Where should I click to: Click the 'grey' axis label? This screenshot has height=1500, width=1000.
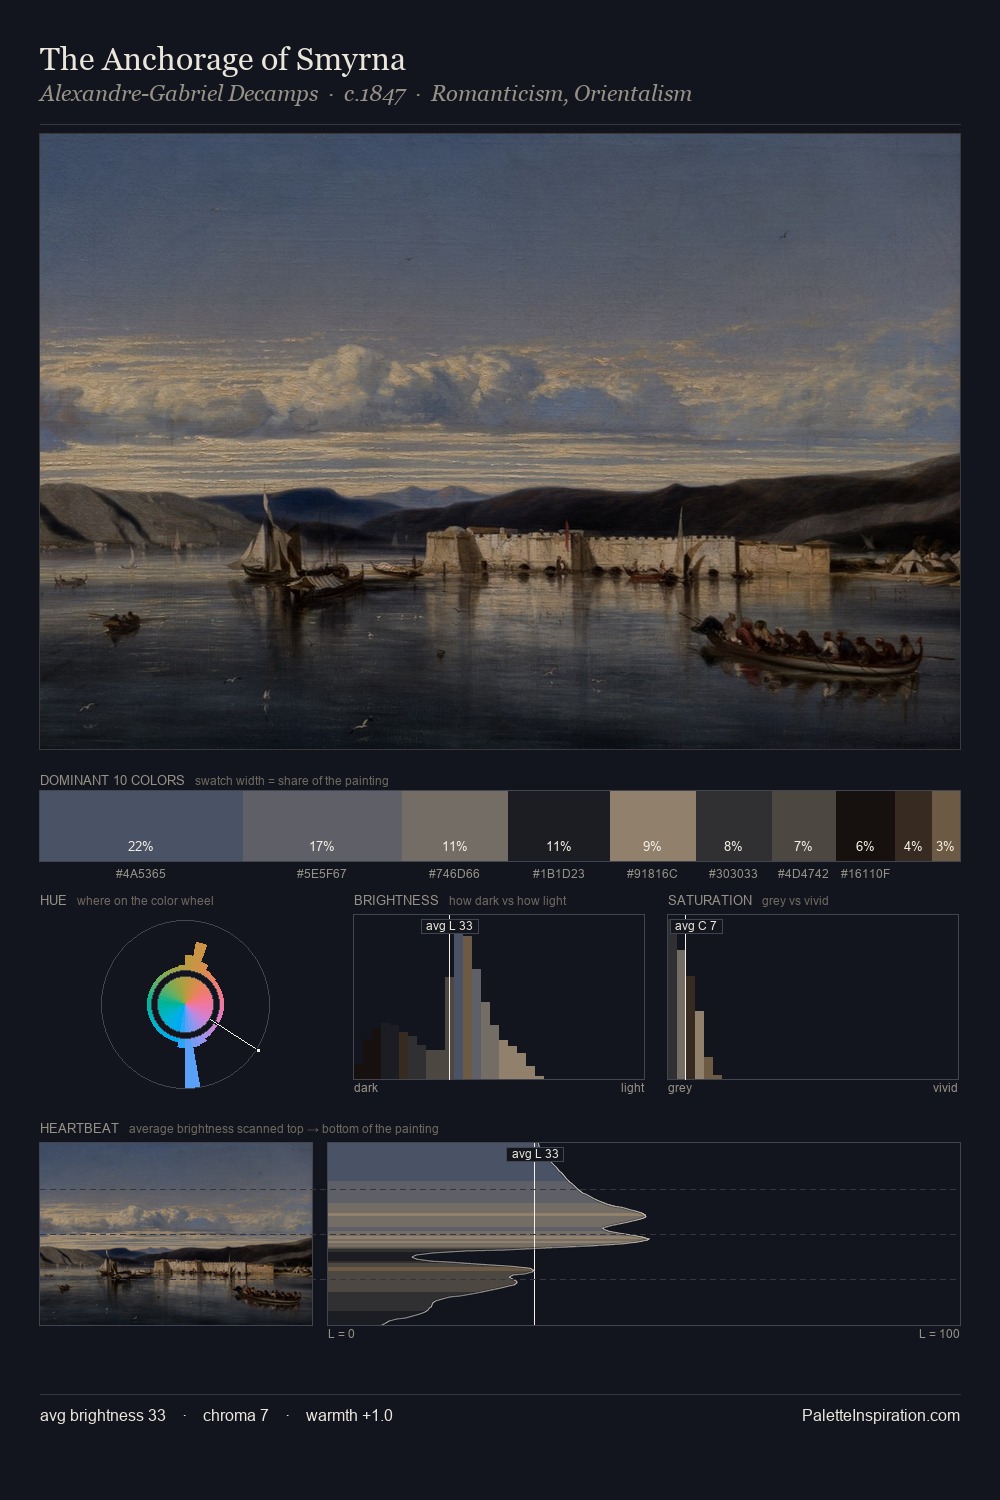pos(680,1088)
